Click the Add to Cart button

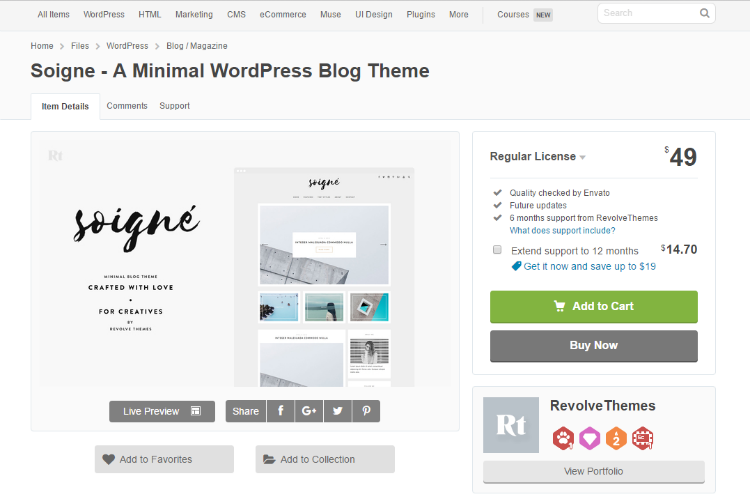(x=594, y=307)
